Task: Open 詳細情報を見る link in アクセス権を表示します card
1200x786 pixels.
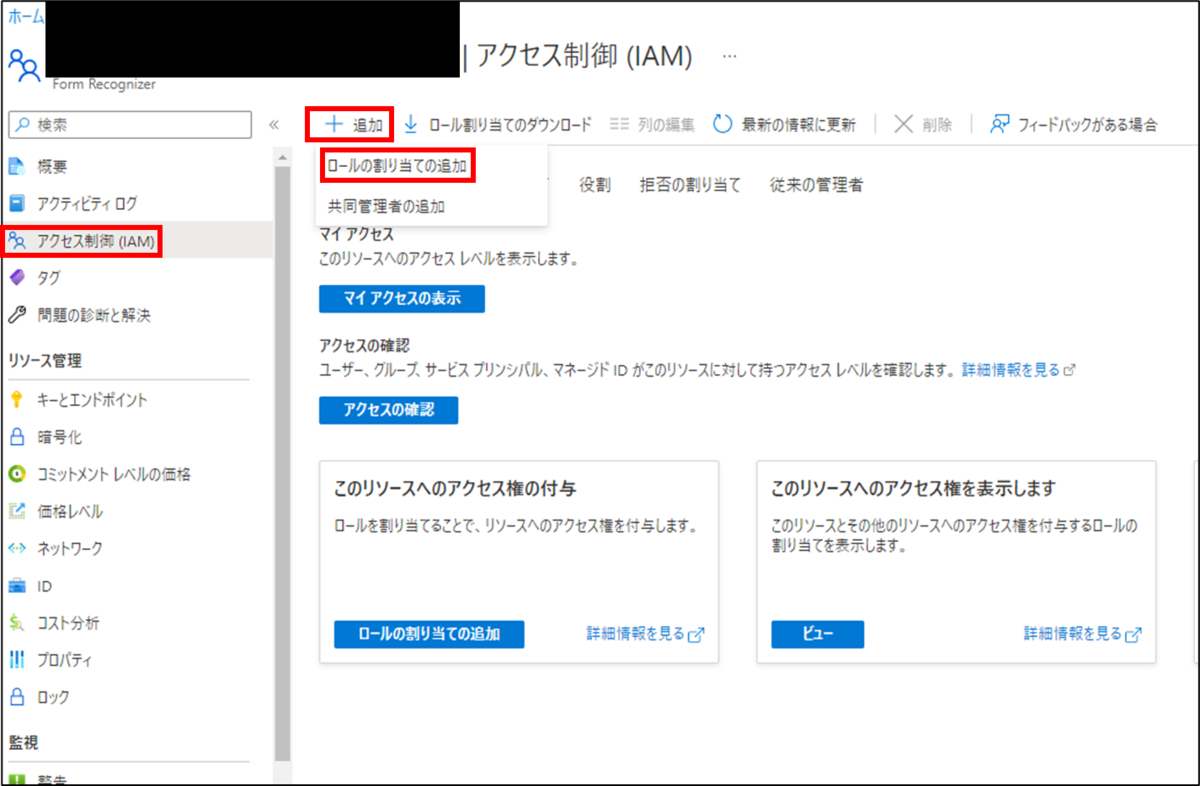Action: (x=1083, y=634)
